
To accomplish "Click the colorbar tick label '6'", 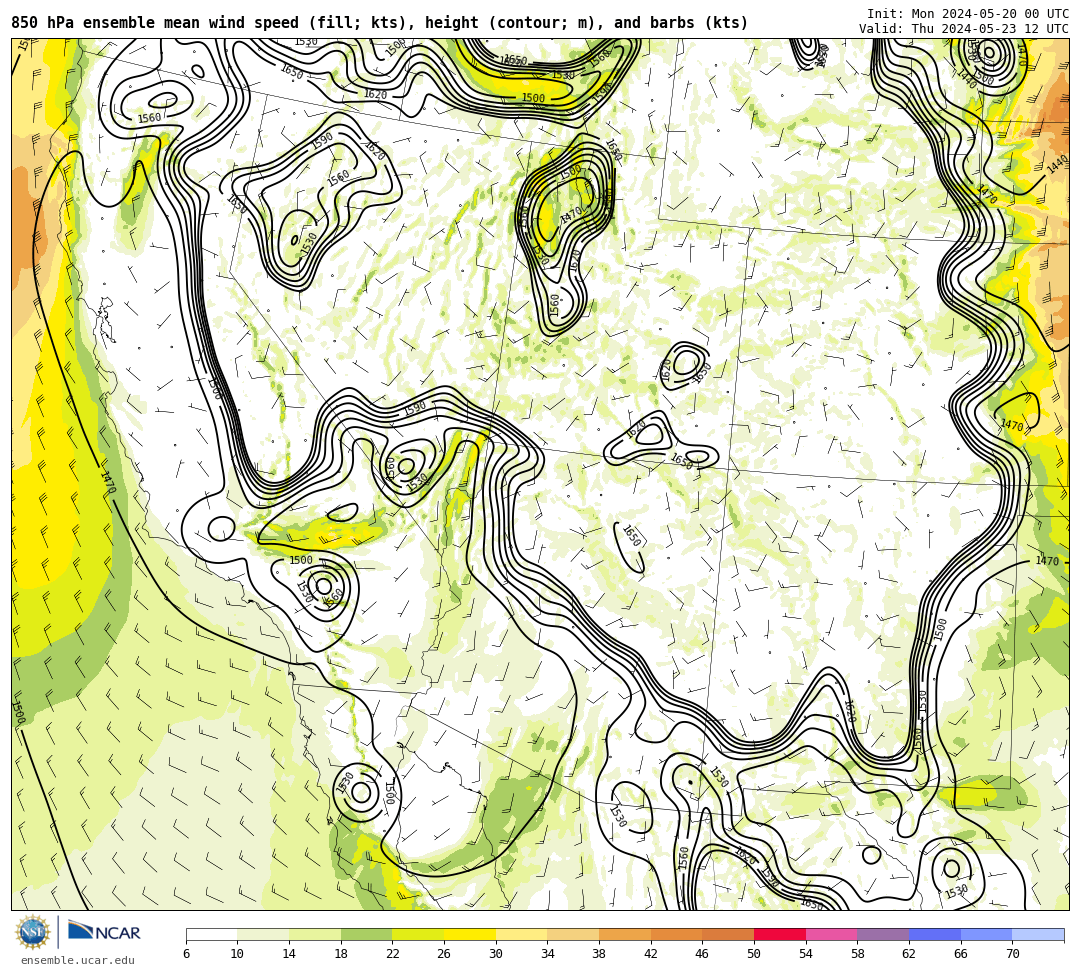I will point(186,954).
